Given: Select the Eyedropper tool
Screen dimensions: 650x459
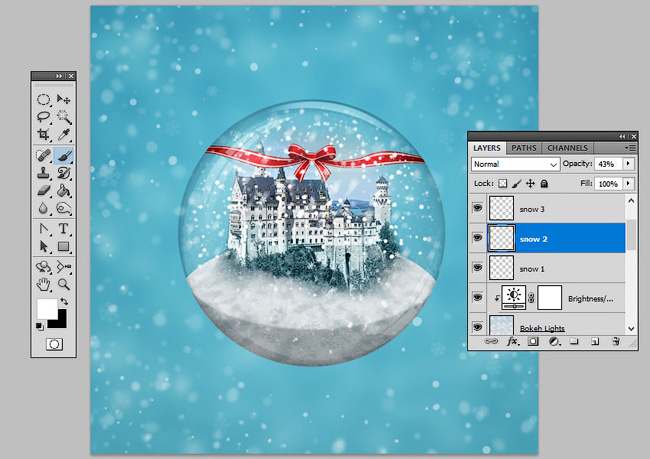Looking at the screenshot, I should click(63, 134).
